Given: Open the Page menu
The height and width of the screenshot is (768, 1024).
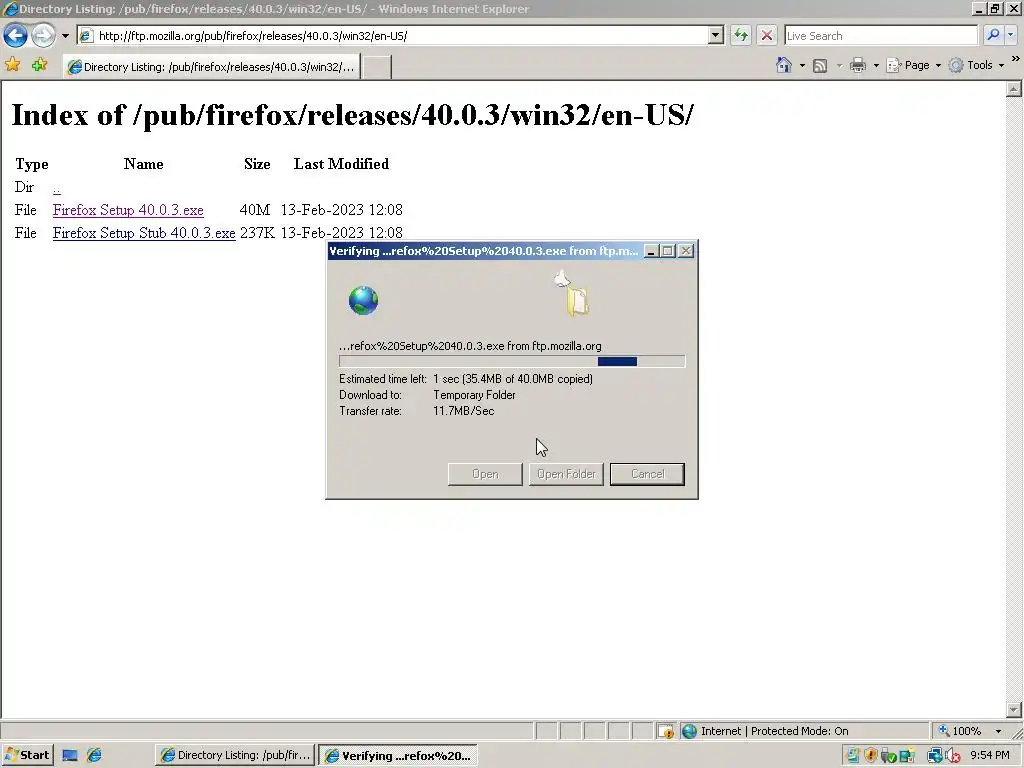Looking at the screenshot, I should [914, 65].
